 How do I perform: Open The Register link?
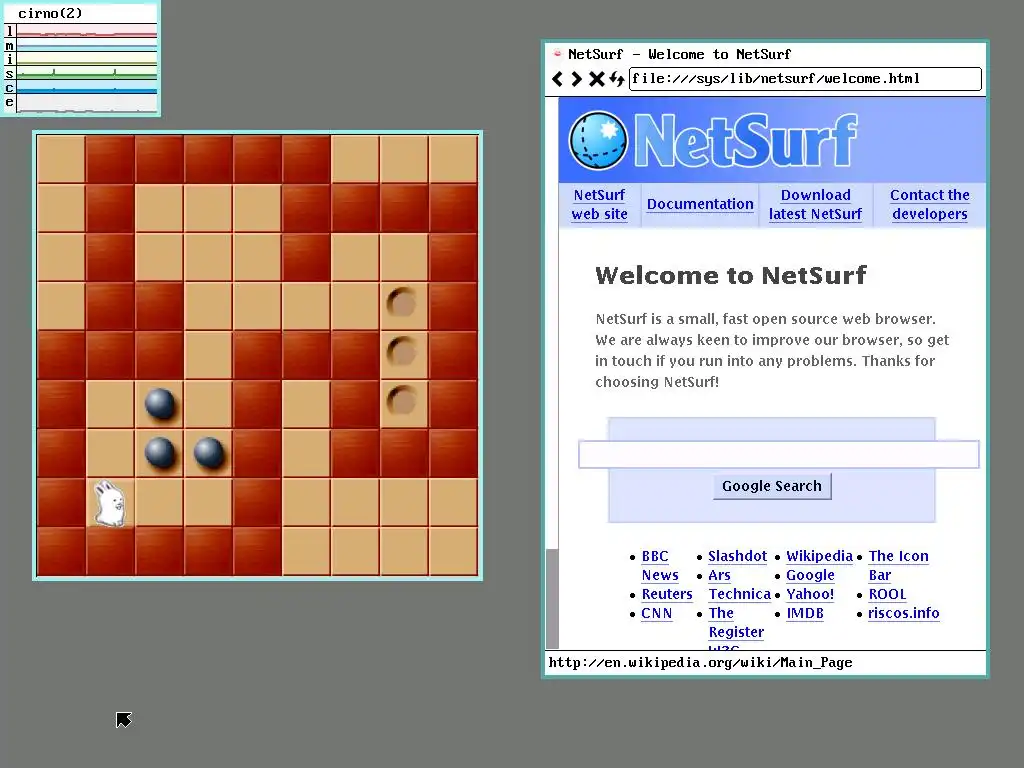tap(736, 622)
